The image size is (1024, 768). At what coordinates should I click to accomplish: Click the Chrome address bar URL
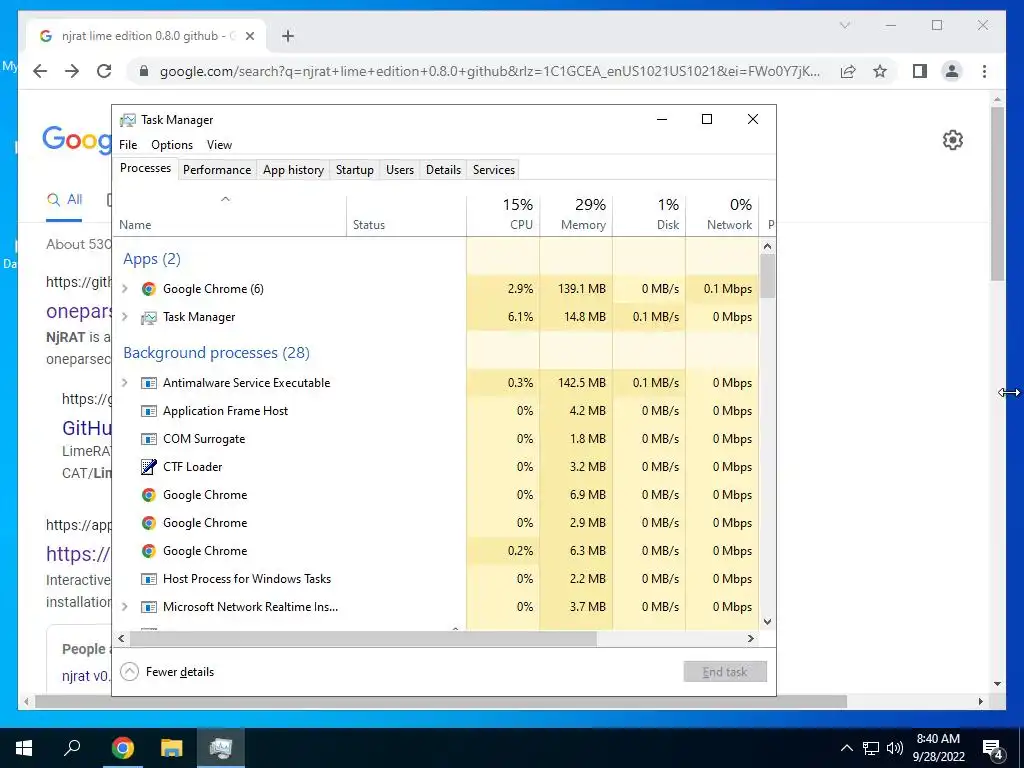click(x=490, y=71)
